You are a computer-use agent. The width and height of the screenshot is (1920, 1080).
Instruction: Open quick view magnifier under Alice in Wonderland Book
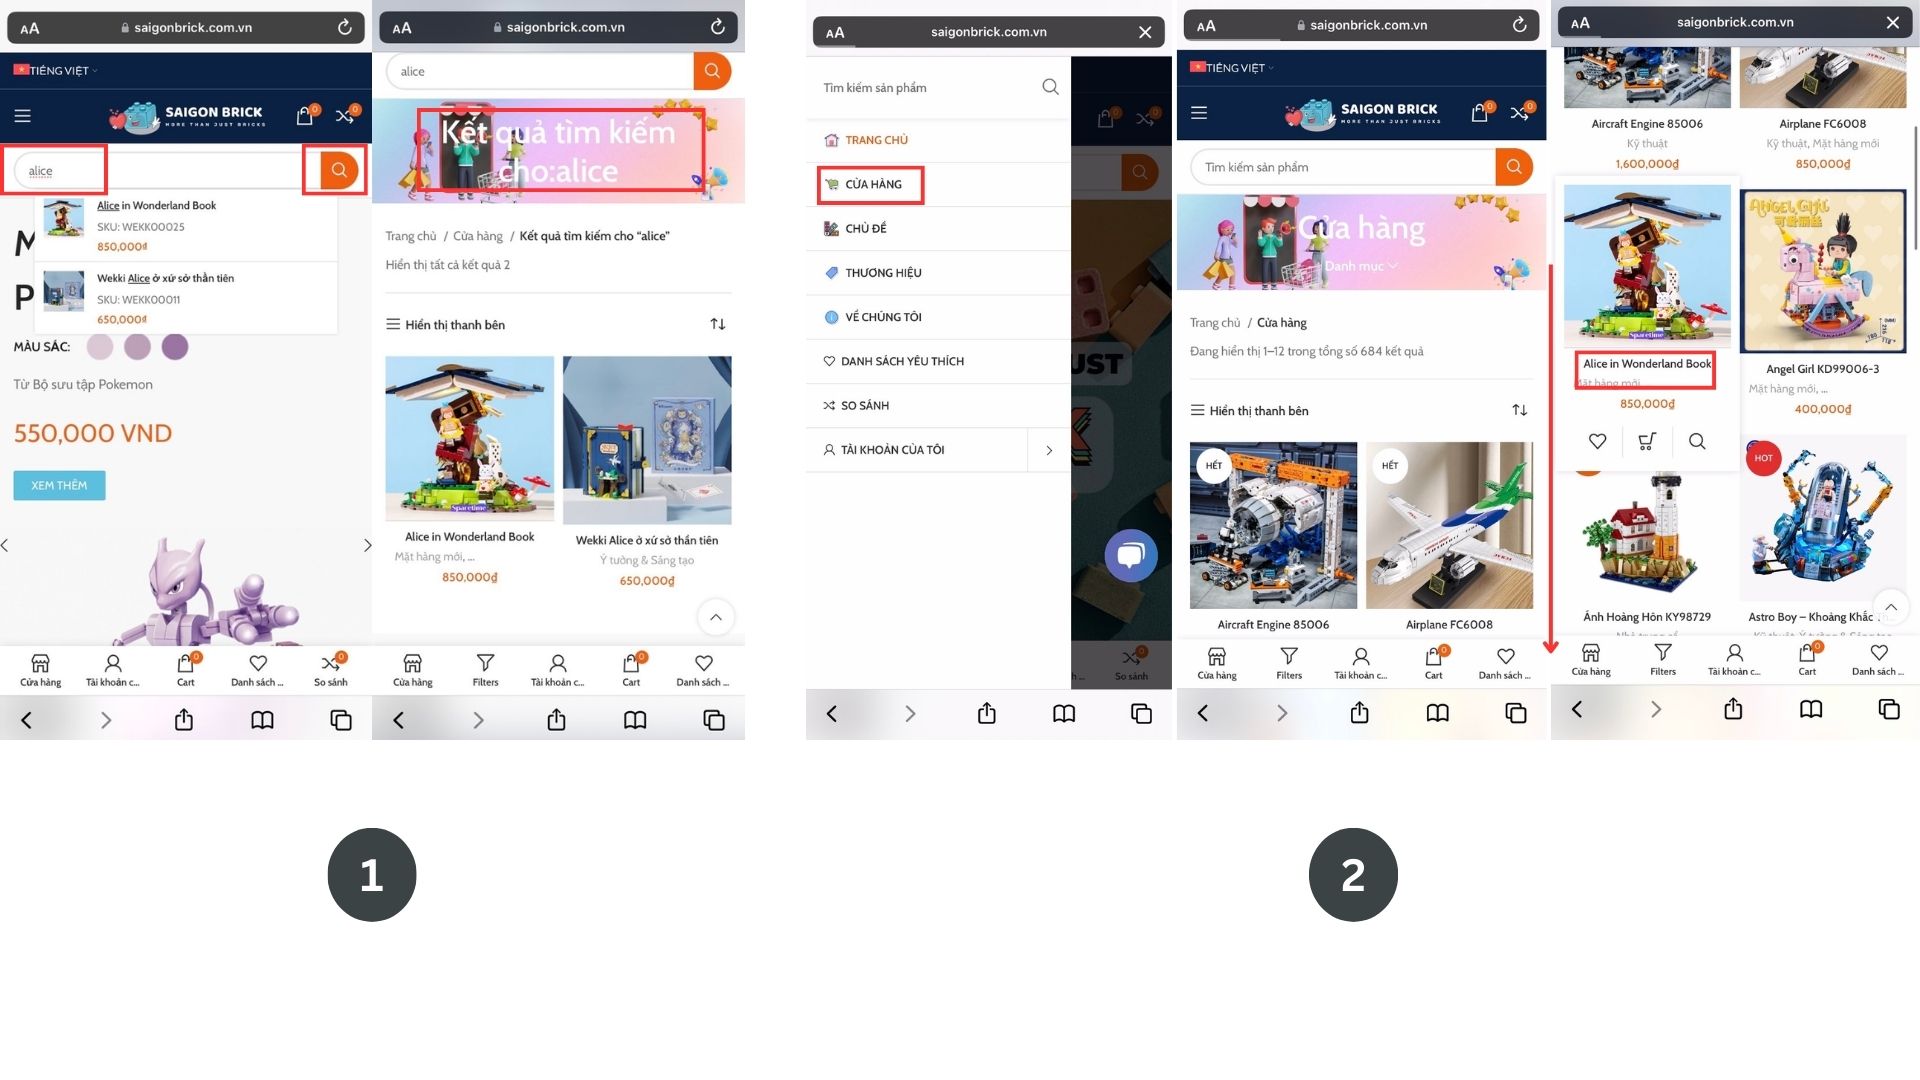pyautogui.click(x=1697, y=441)
